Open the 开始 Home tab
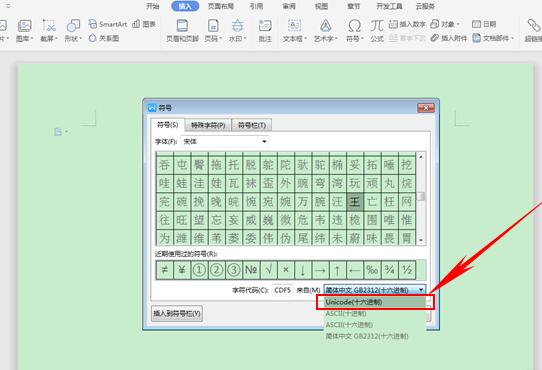 coord(152,6)
